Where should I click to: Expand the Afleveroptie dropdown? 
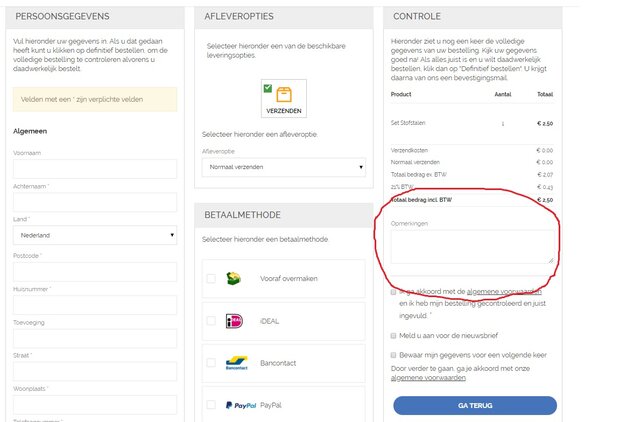pos(283,168)
